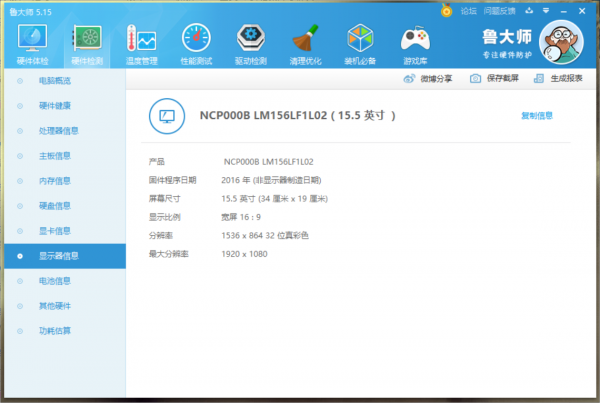
Task: Minimize the 鲁大师 window
Action: coord(564,11)
